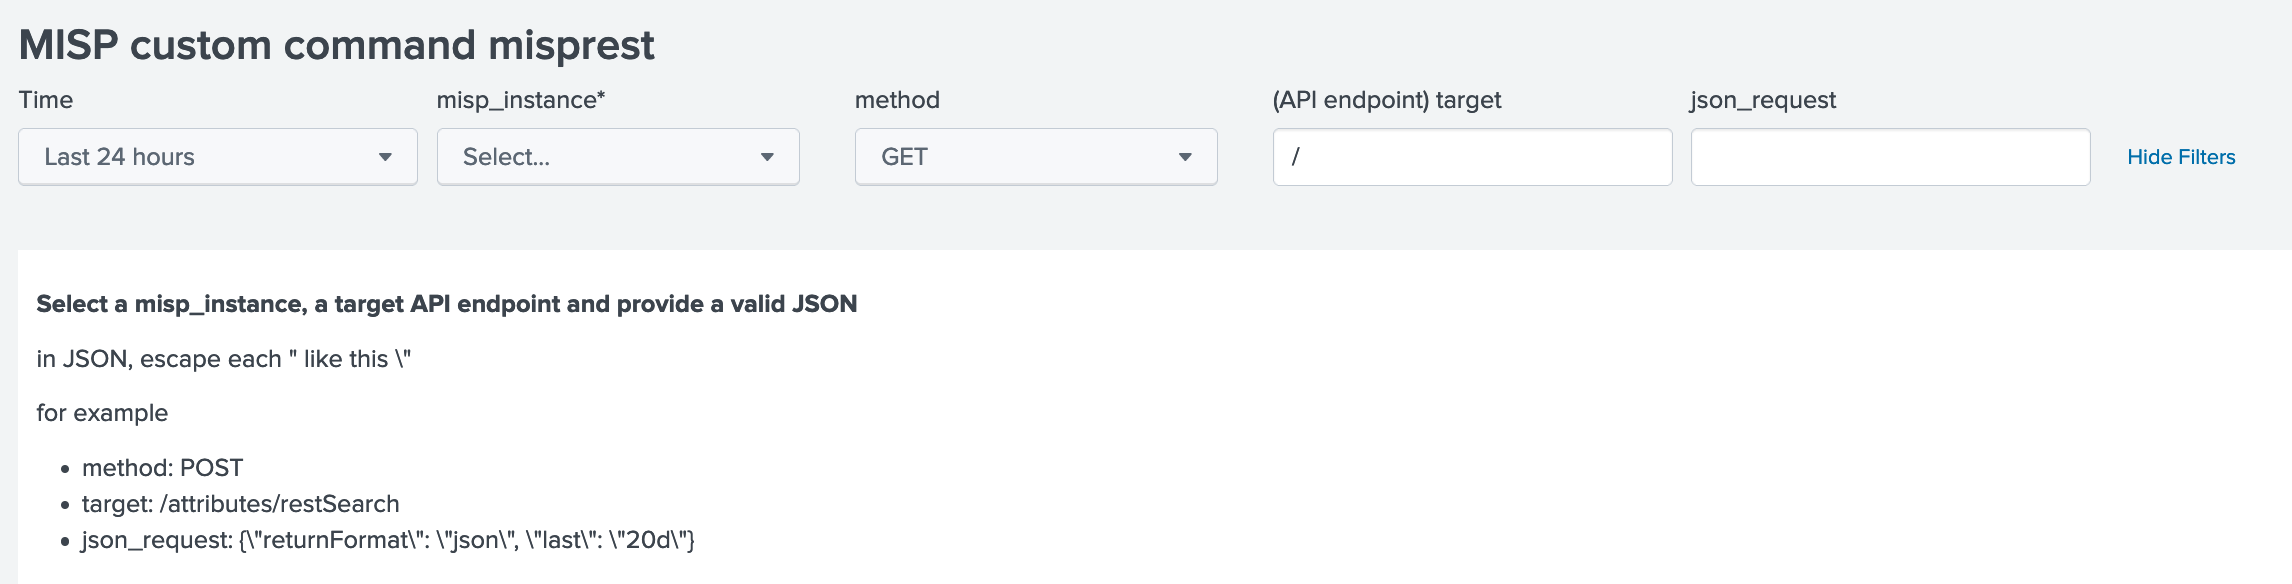Click inside the empty json_request input box
Image resolution: width=2292 pixels, height=584 pixels.
pos(1890,157)
